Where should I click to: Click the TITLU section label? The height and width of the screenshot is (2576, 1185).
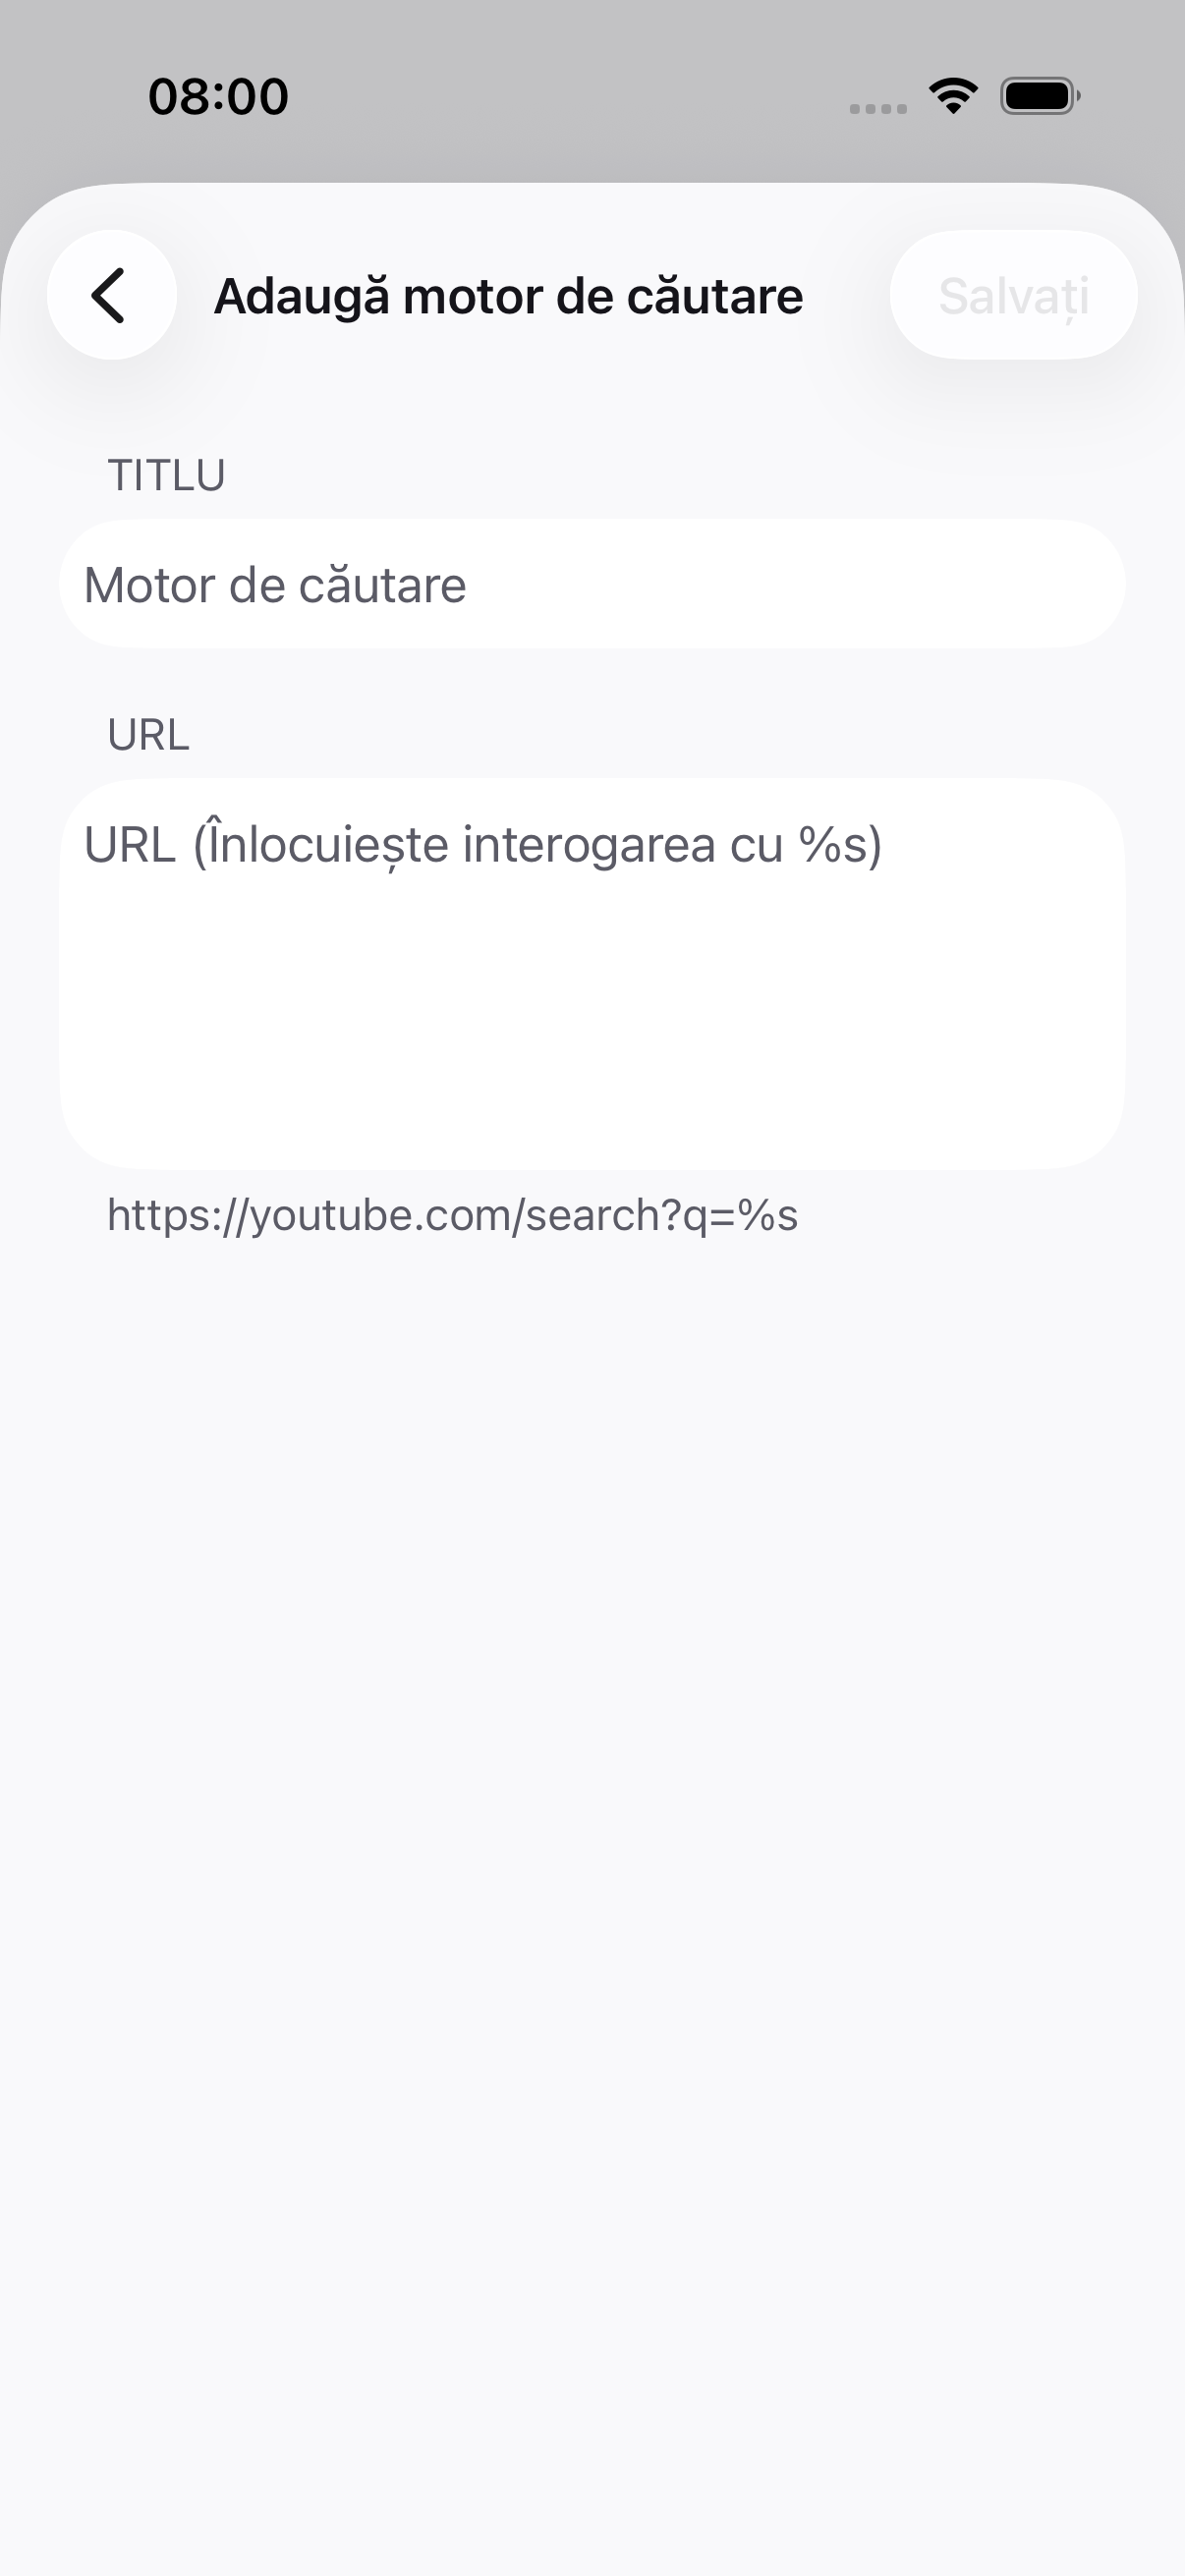(166, 475)
